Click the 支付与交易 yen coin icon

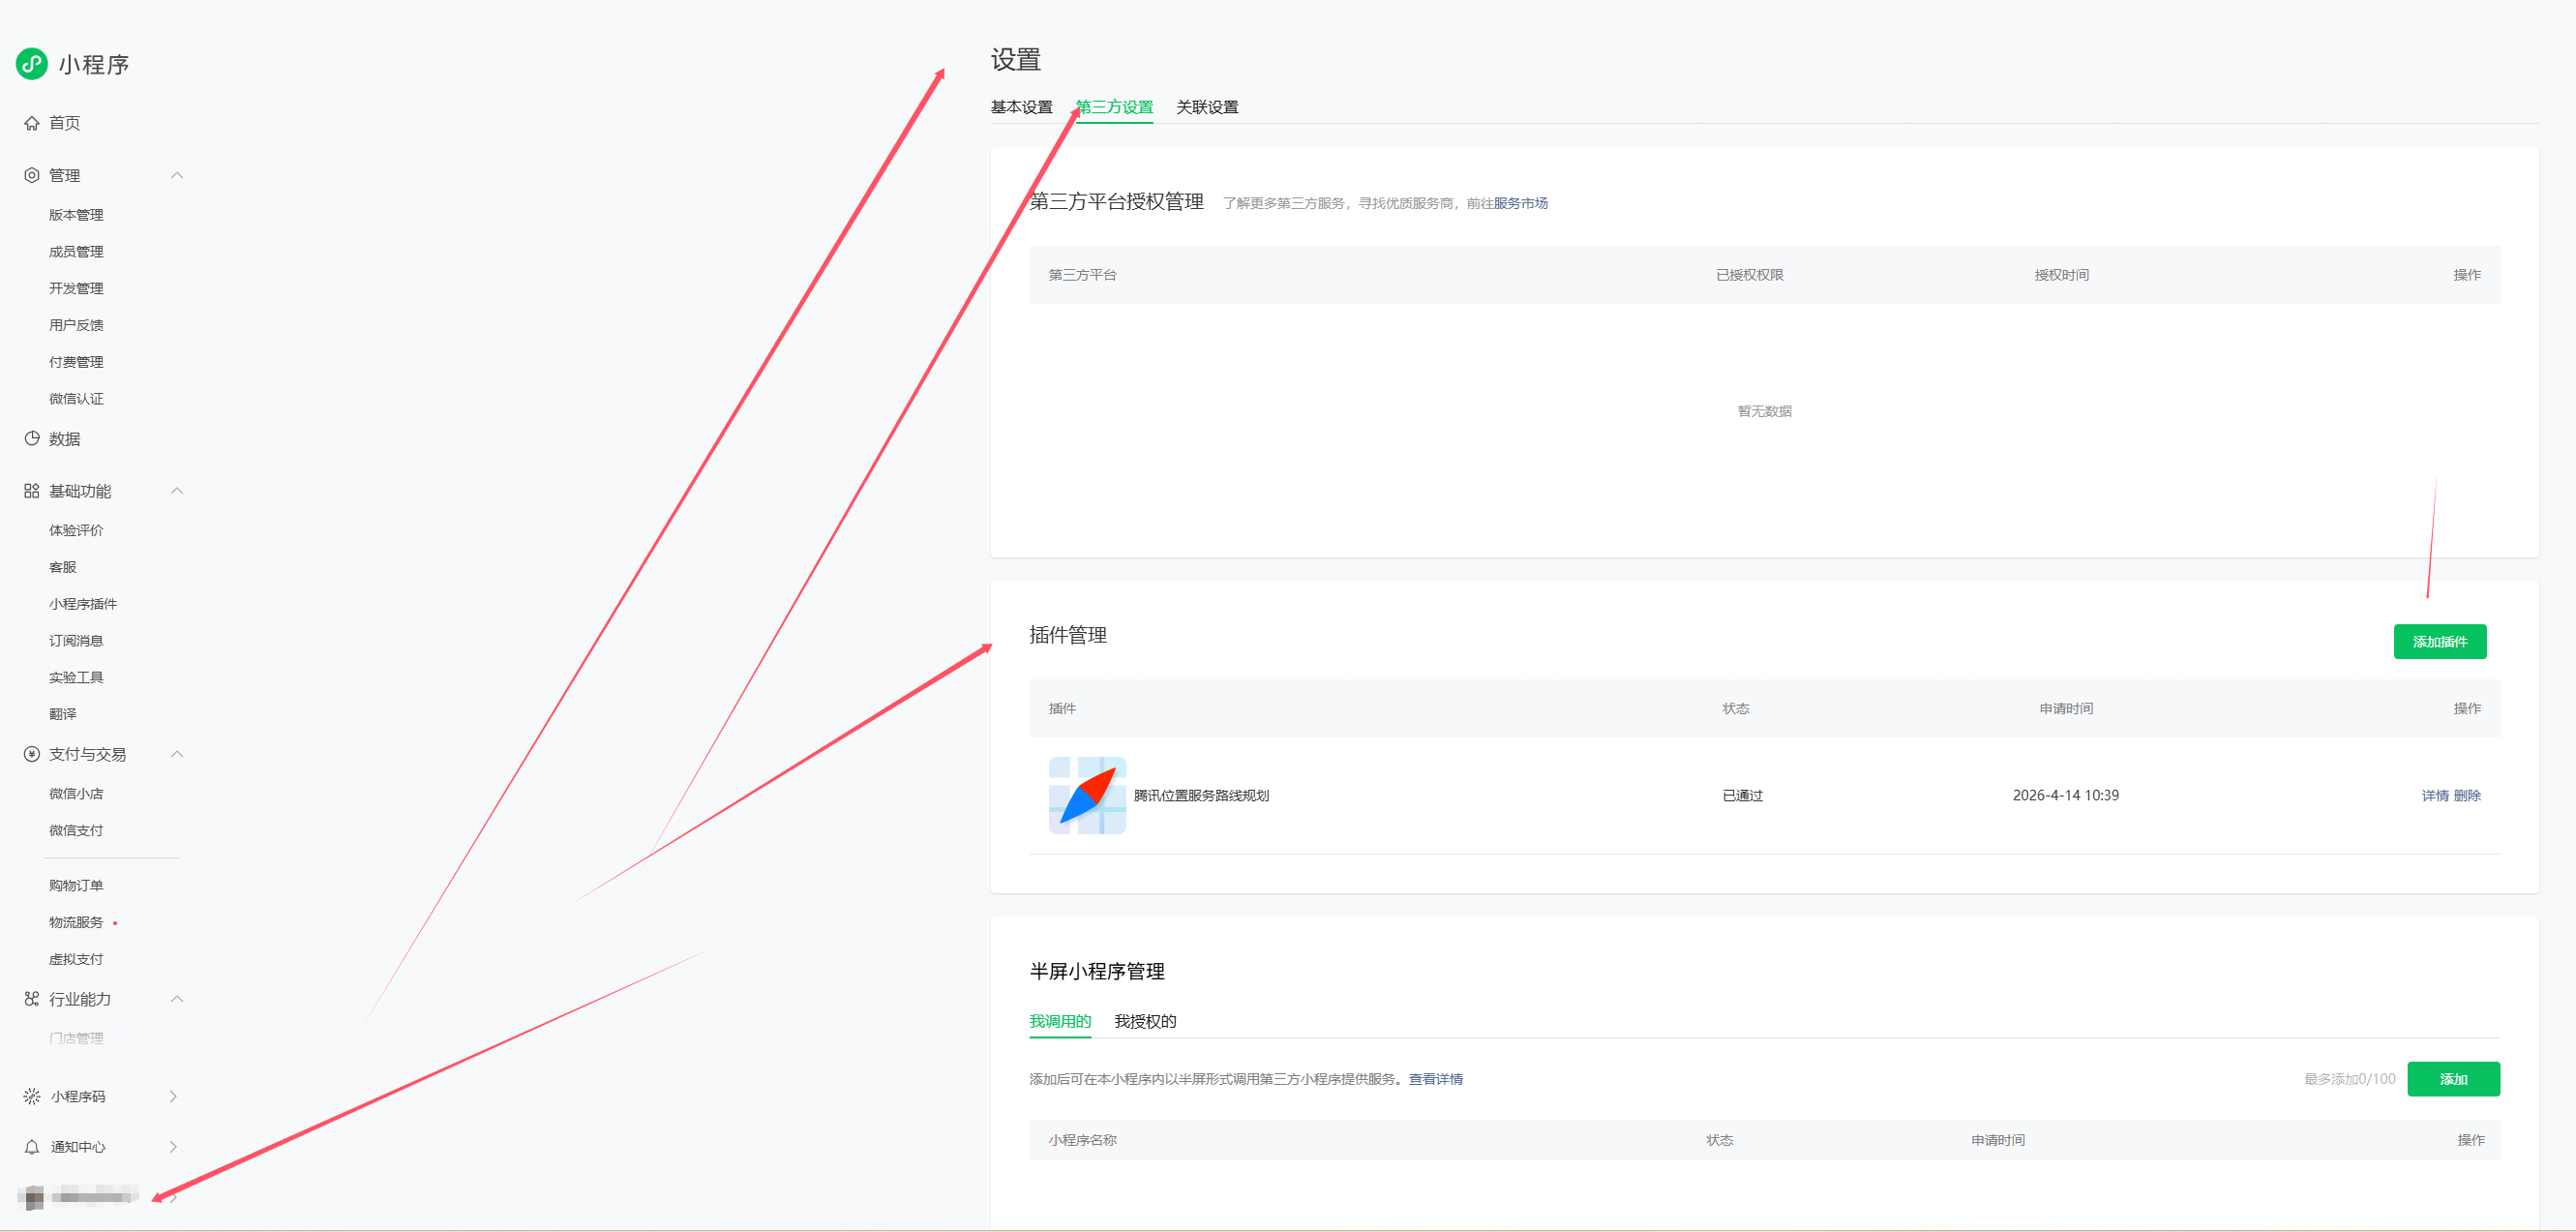[x=32, y=754]
